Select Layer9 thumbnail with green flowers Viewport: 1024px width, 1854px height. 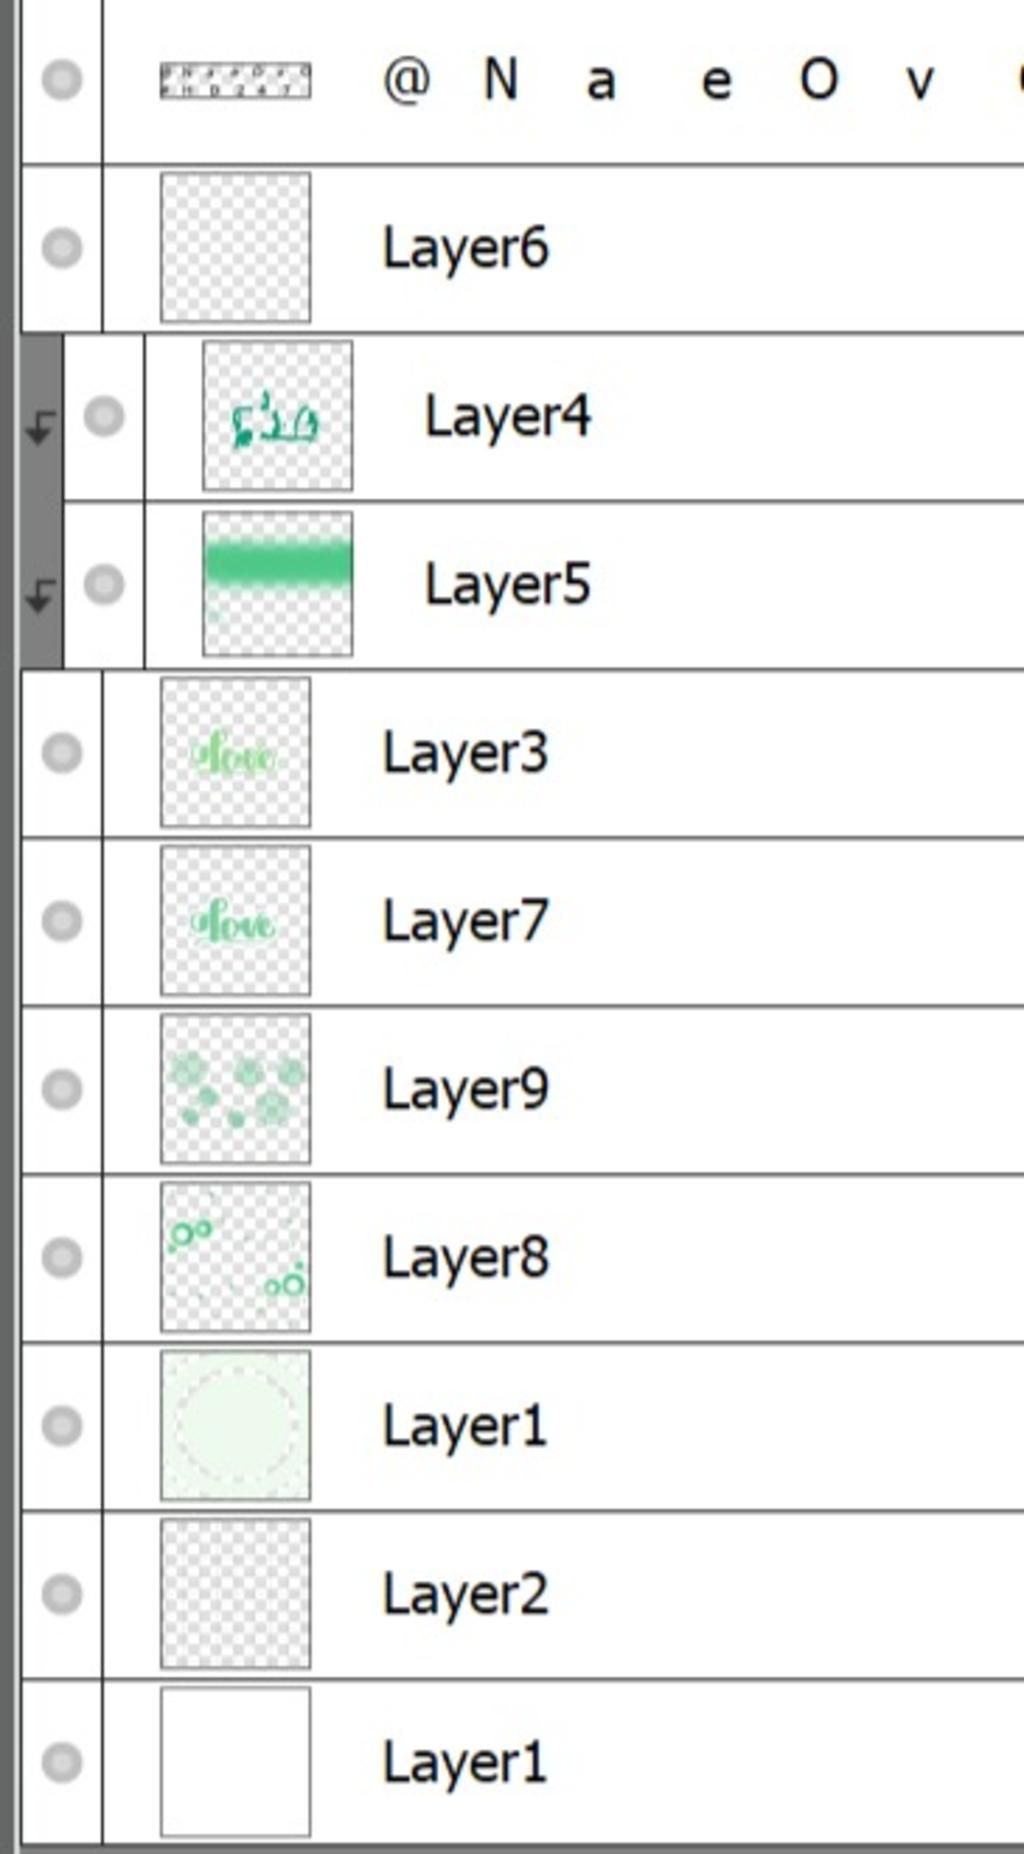(236, 1088)
